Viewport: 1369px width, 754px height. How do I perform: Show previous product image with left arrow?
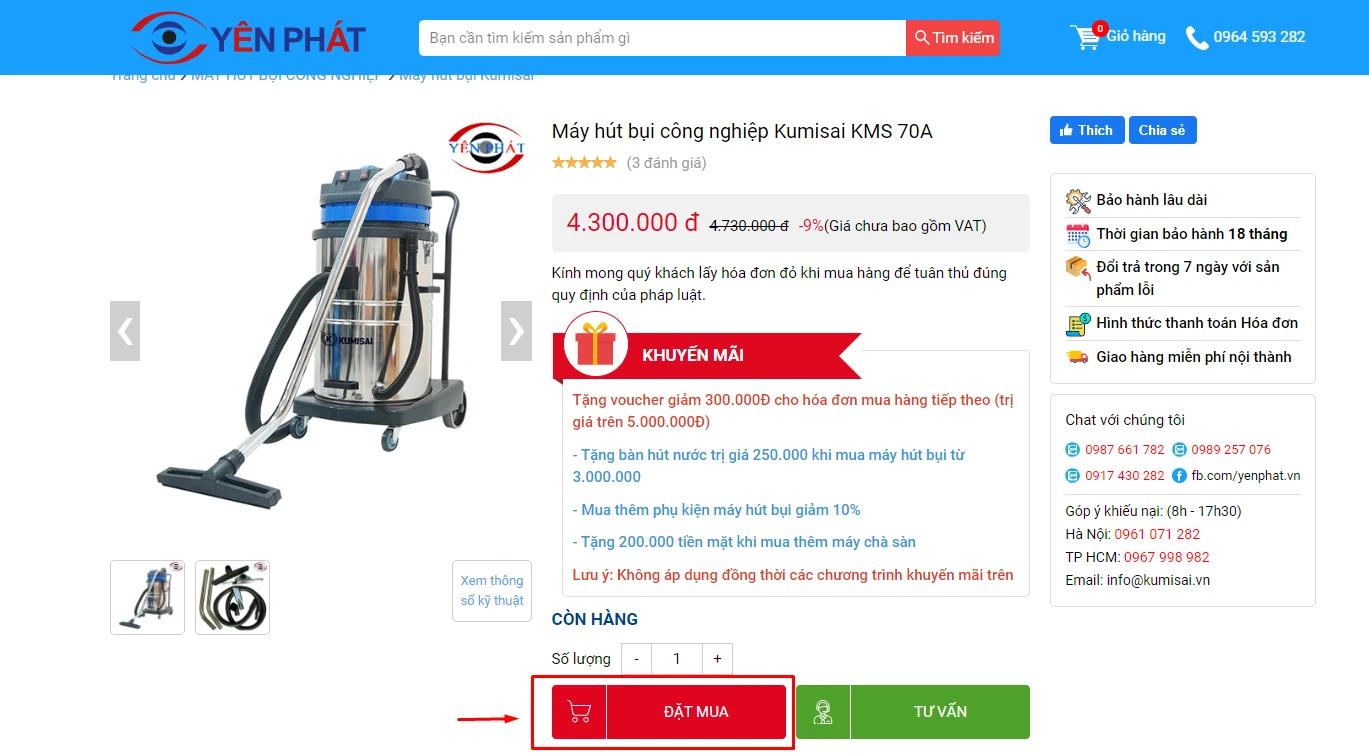(125, 331)
